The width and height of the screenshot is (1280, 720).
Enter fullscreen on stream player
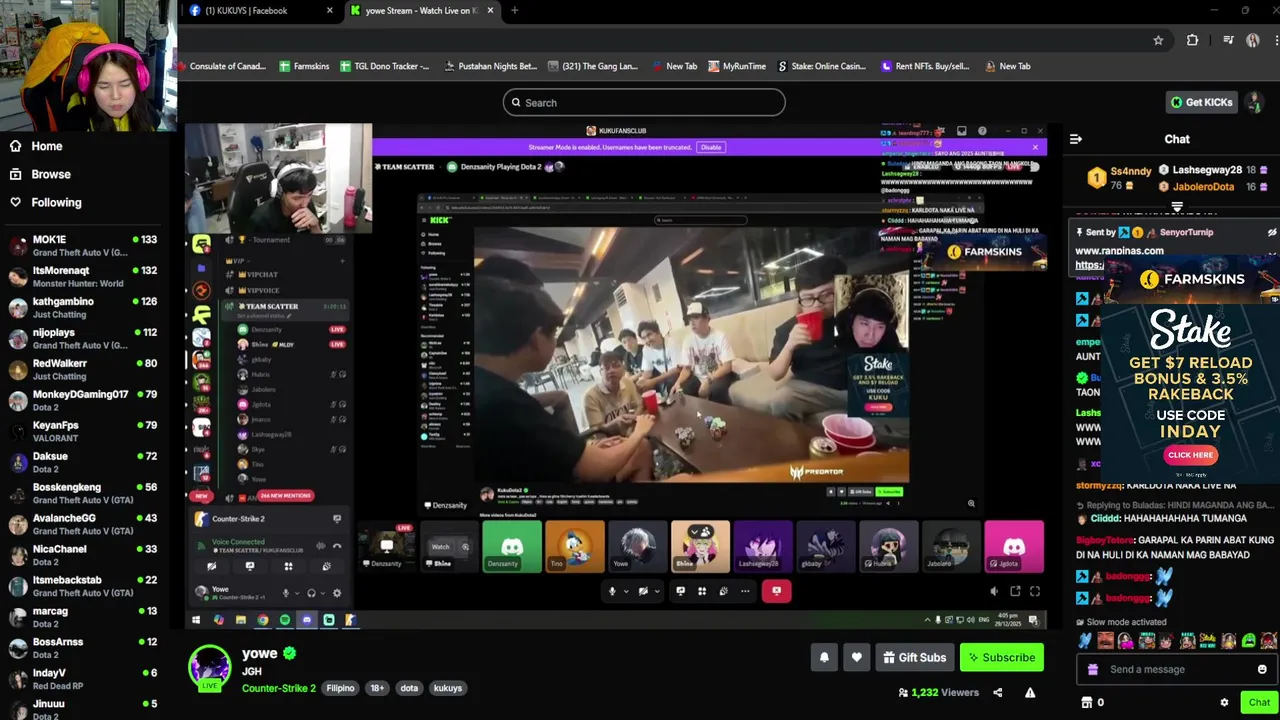pyautogui.click(x=1035, y=591)
